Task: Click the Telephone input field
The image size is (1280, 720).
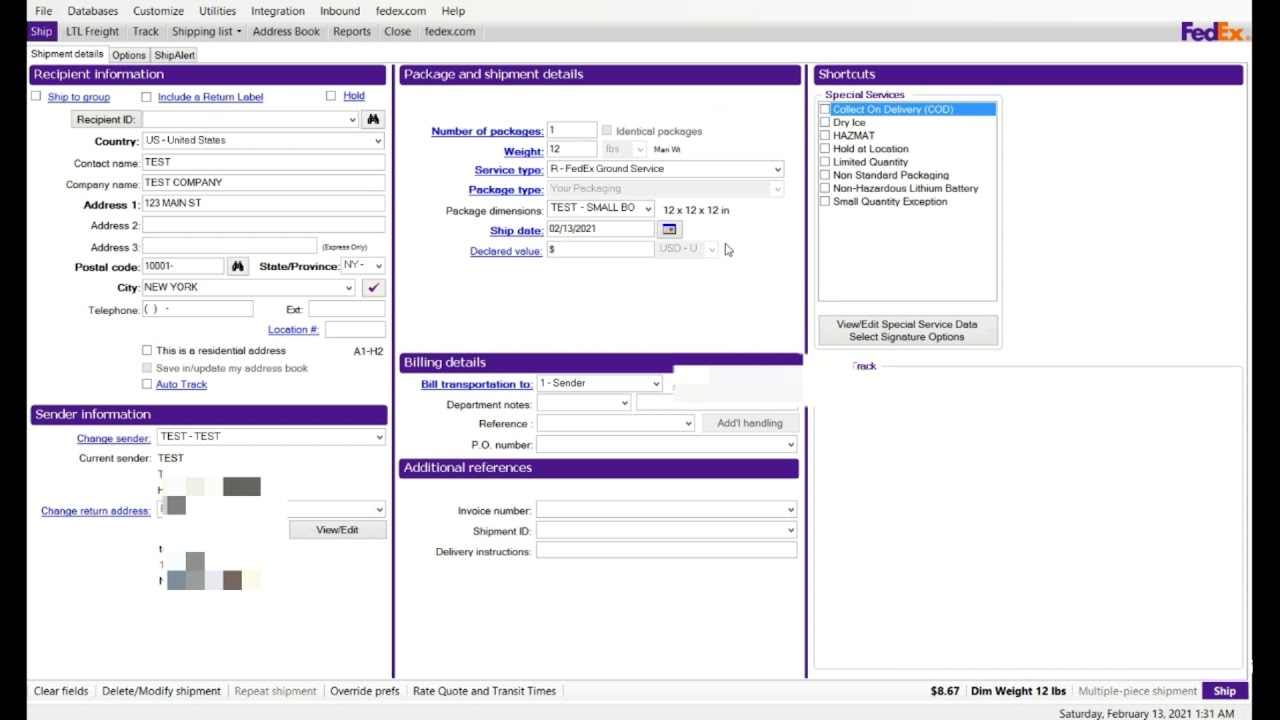Action: [198, 309]
